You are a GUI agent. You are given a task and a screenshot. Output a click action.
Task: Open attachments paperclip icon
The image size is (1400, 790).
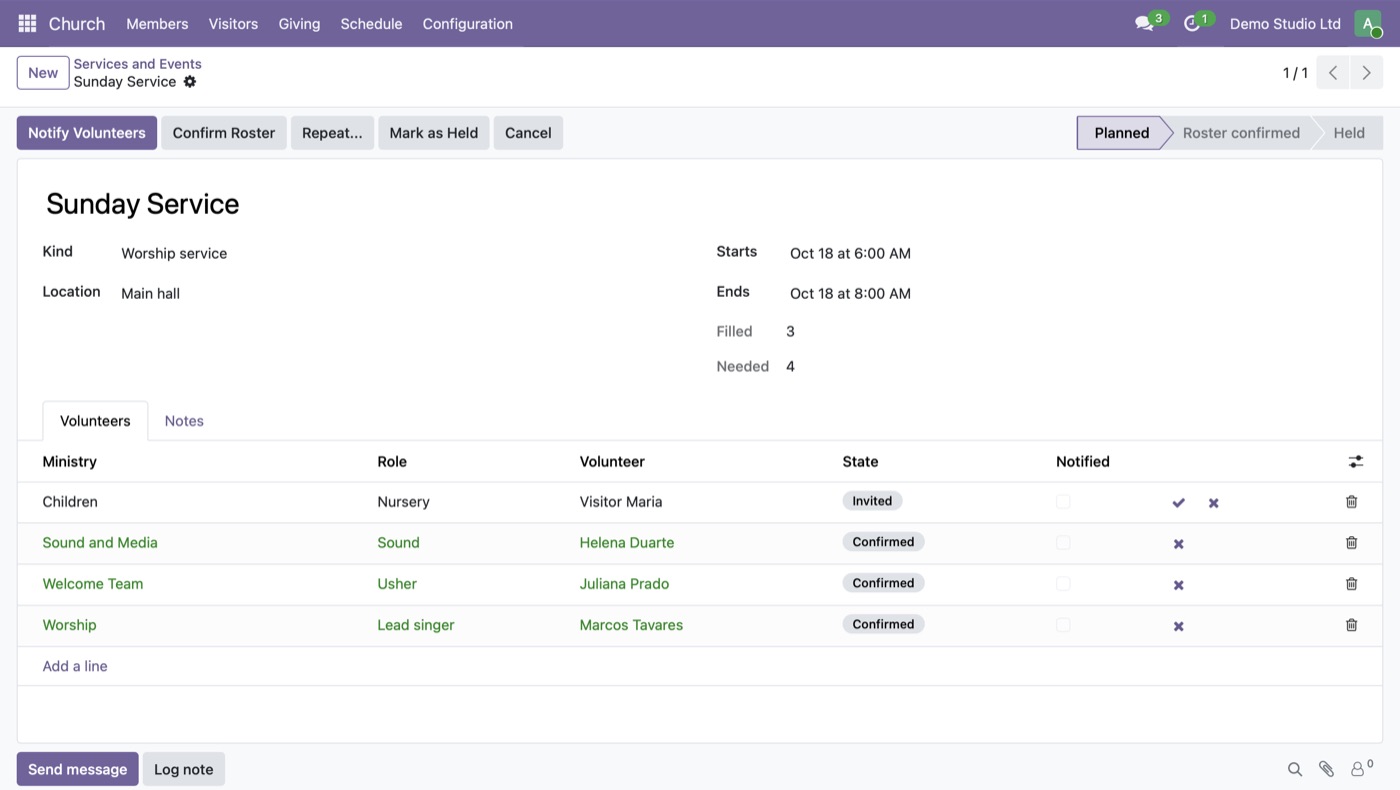pyautogui.click(x=1326, y=769)
